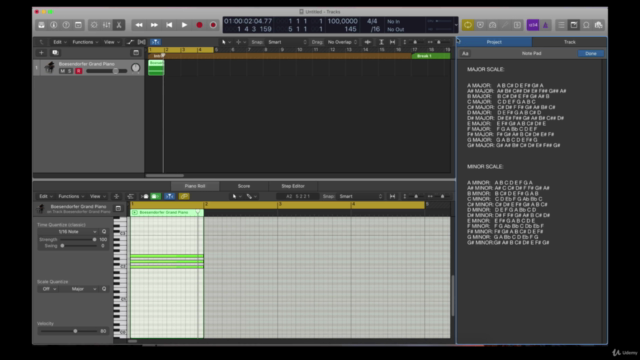Image resolution: width=640 pixels, height=360 pixels.
Task: Toggle Waveform Zoom in the Tracks area
Action: [x=367, y=42]
